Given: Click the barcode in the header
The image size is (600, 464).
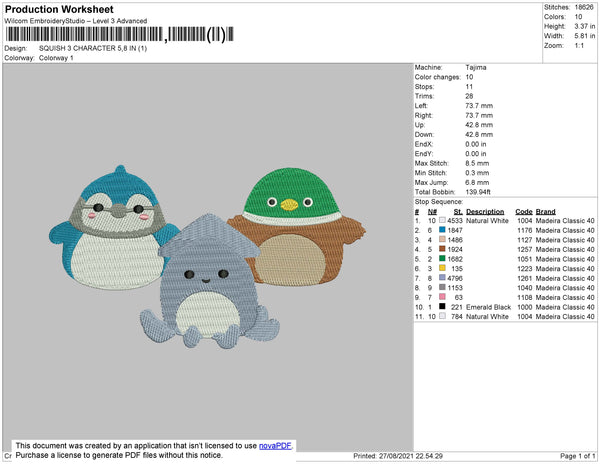Looking at the screenshot, I should (x=119, y=34).
